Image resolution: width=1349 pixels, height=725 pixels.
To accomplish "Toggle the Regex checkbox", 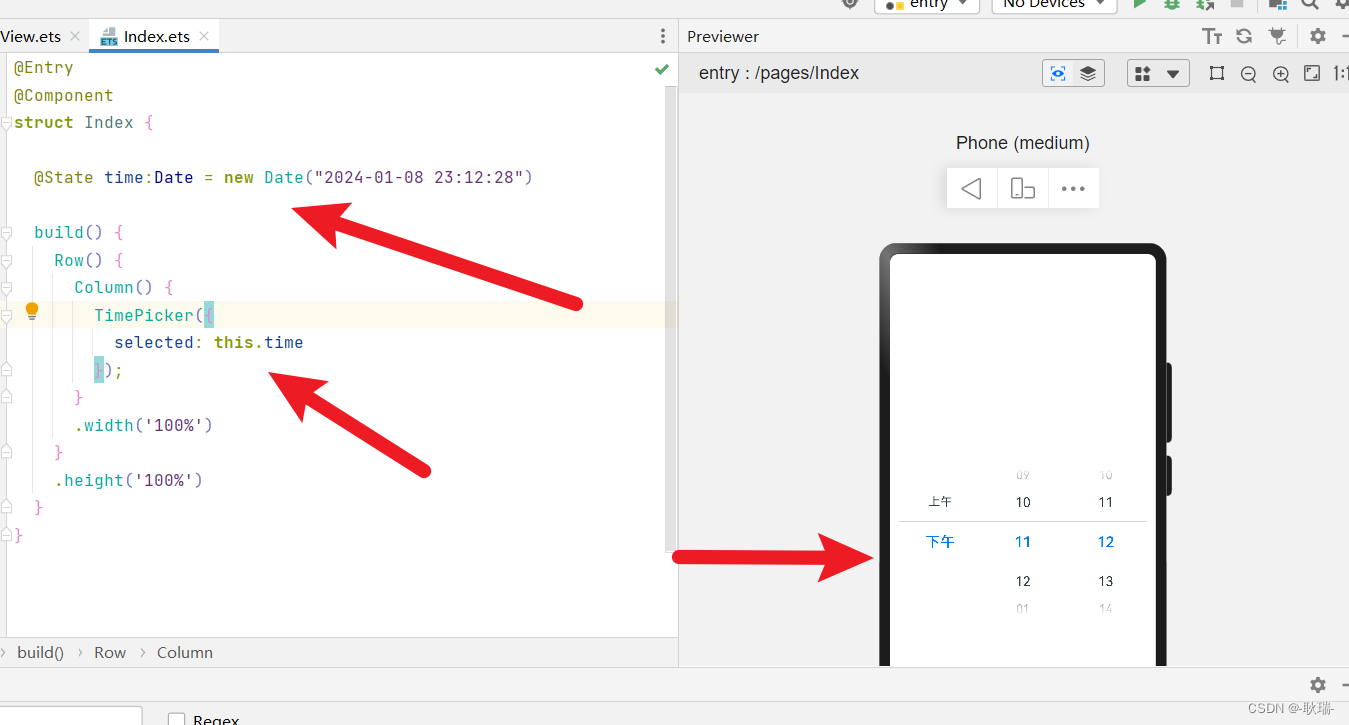I will [x=177, y=719].
